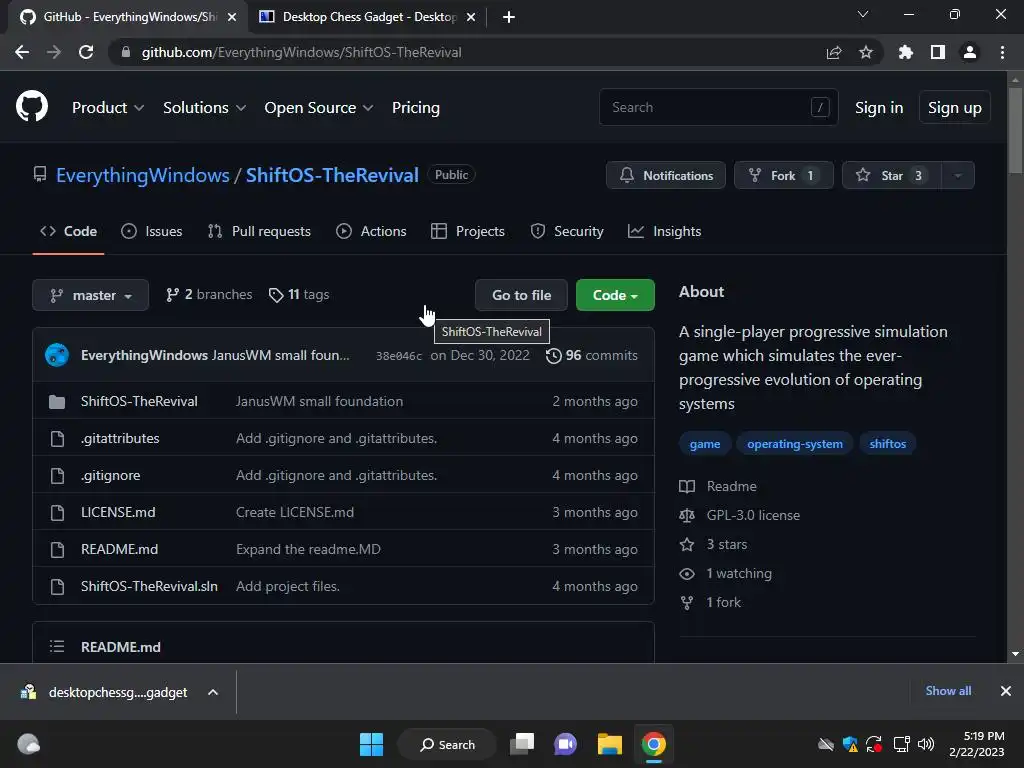The height and width of the screenshot is (768, 1024).
Task: Click Show all downloads
Action: 948,691
